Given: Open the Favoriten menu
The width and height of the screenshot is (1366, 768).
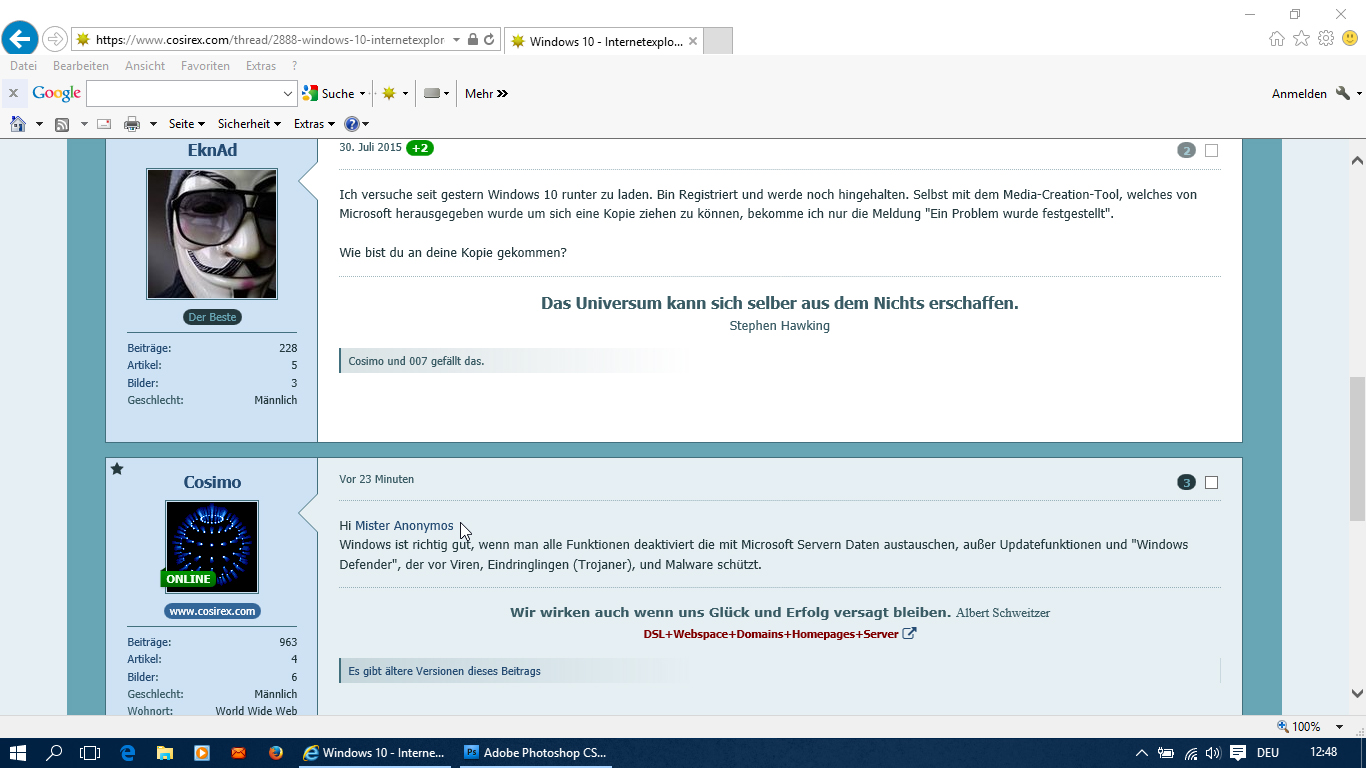Looking at the screenshot, I should click(205, 66).
